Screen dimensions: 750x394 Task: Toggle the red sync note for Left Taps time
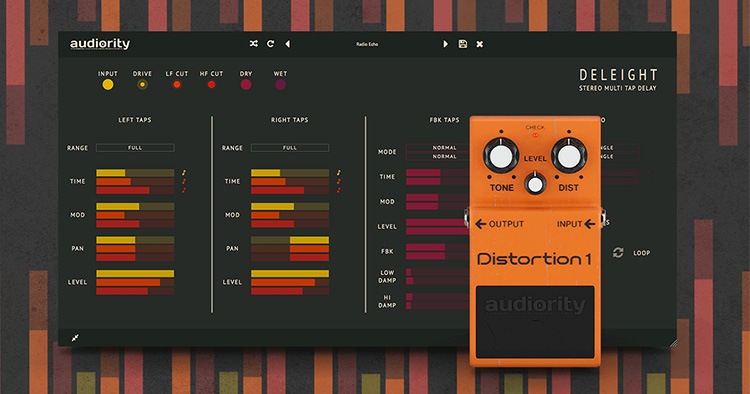pos(184,190)
